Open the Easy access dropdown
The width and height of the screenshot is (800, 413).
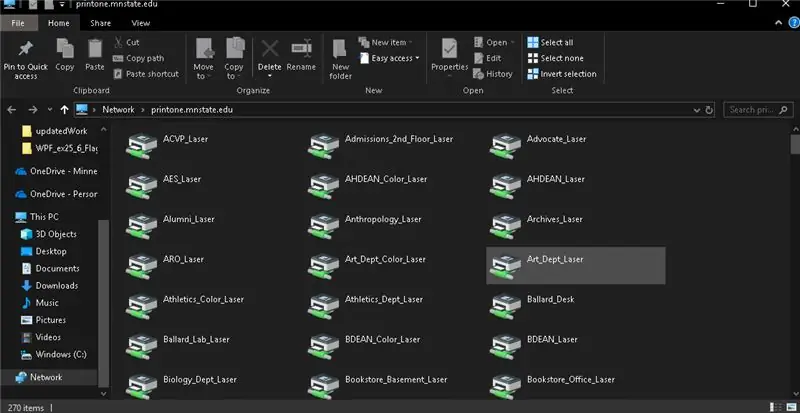pyautogui.click(x=390, y=58)
